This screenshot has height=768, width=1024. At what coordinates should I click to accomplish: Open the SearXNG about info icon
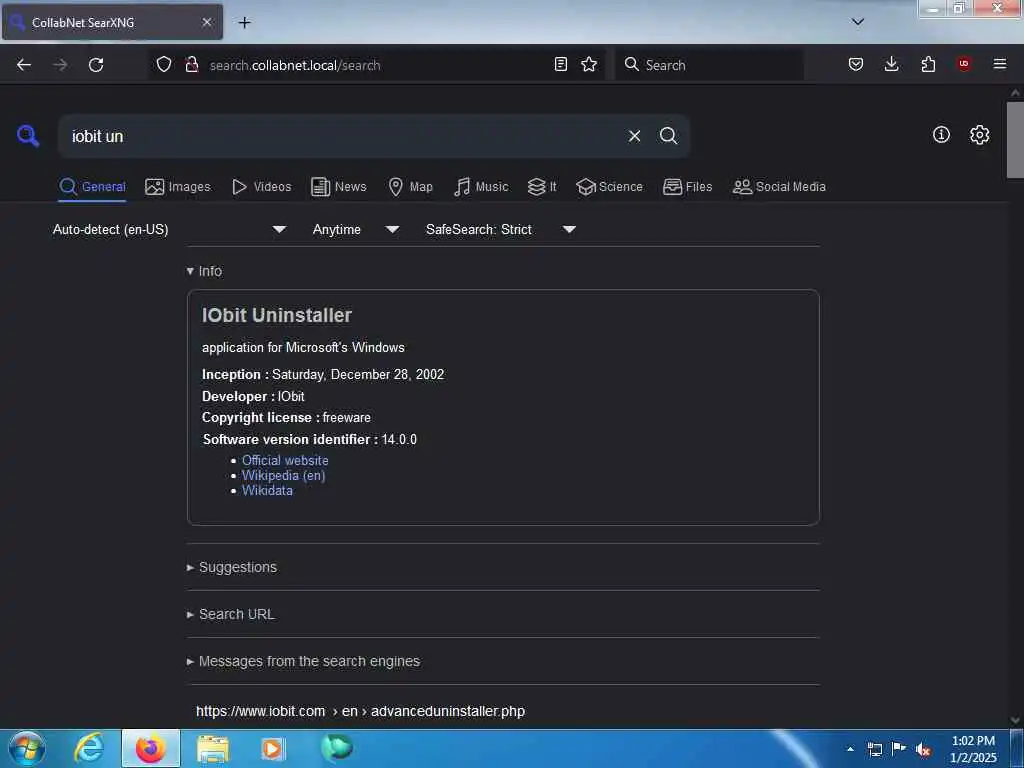[941, 135]
